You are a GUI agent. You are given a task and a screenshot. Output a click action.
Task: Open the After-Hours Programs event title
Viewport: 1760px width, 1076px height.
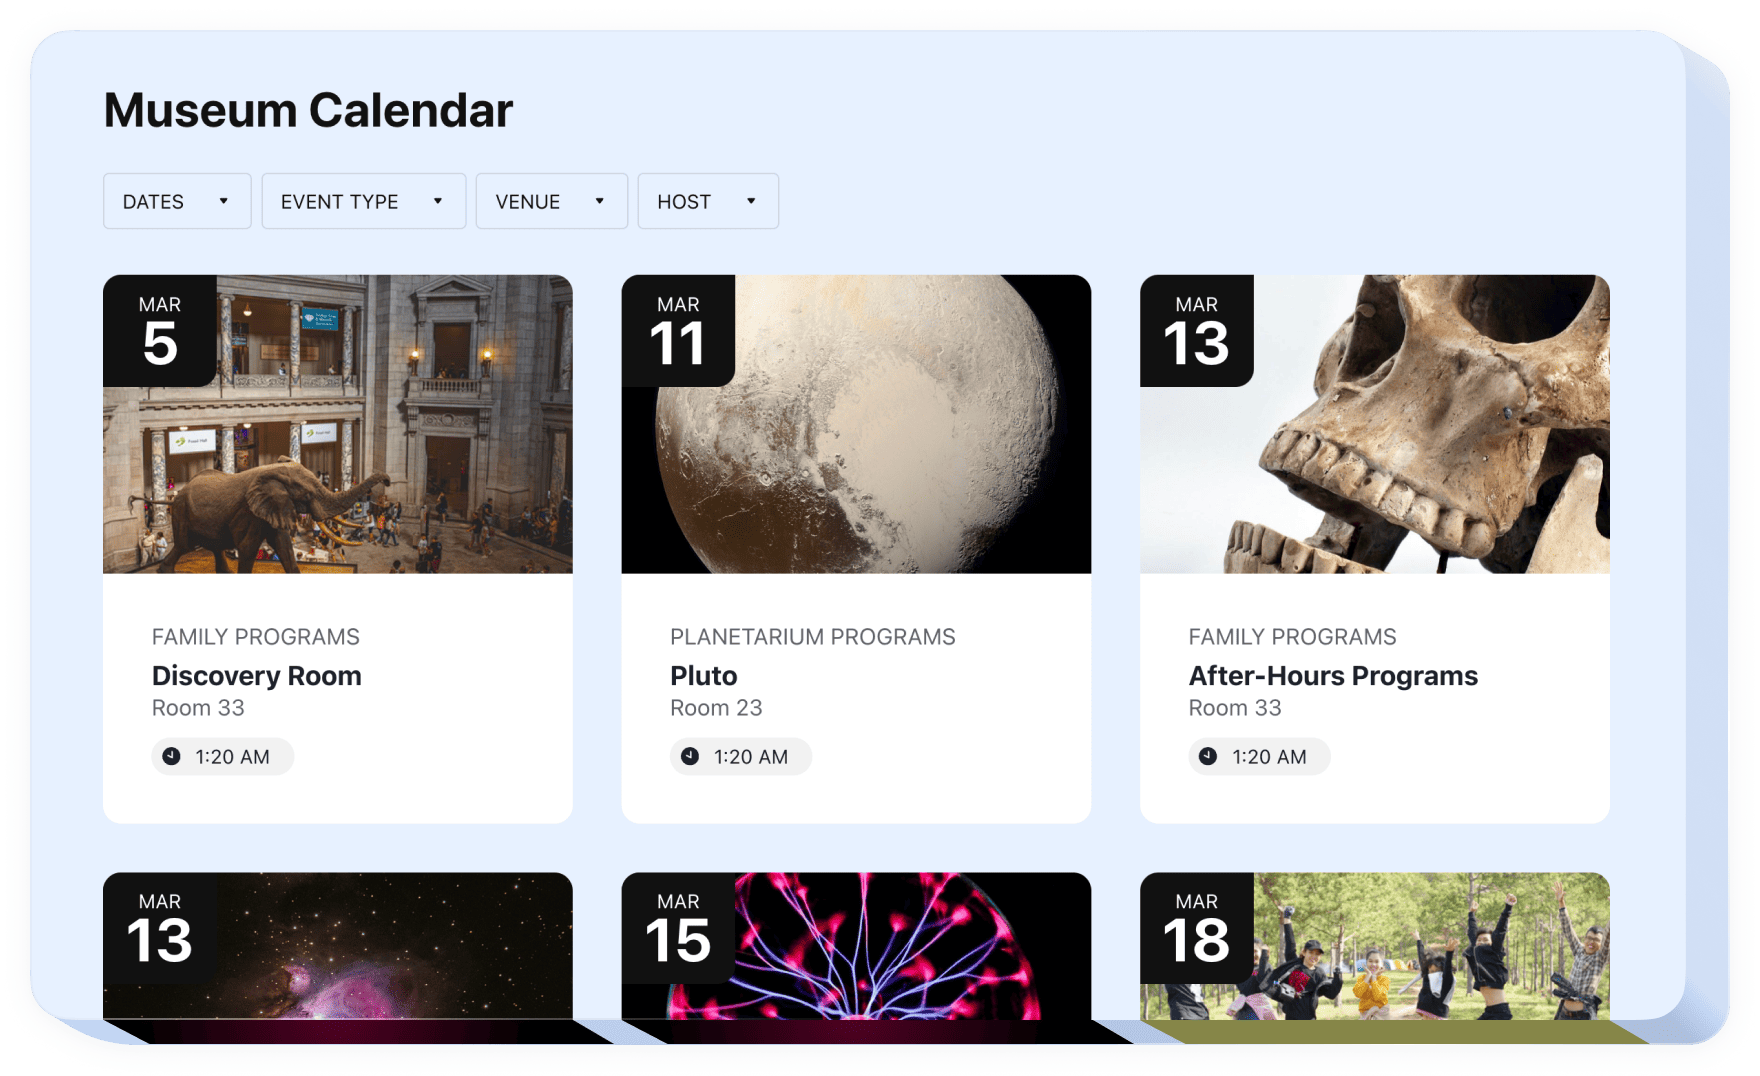pos(1333,676)
